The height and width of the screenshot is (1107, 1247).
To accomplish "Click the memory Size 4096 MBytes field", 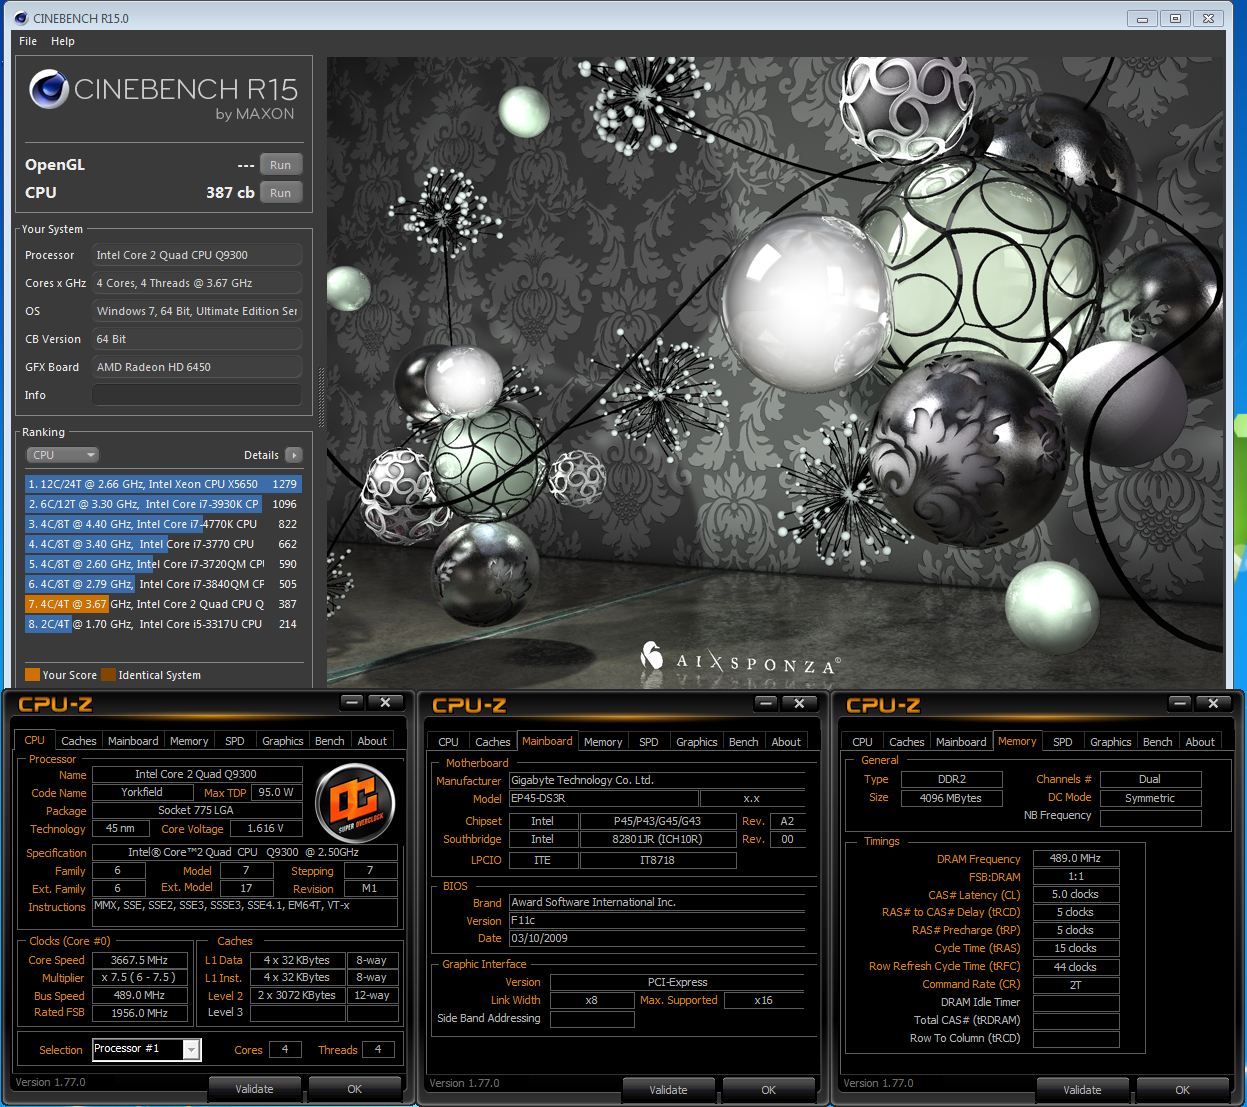I will (951, 798).
